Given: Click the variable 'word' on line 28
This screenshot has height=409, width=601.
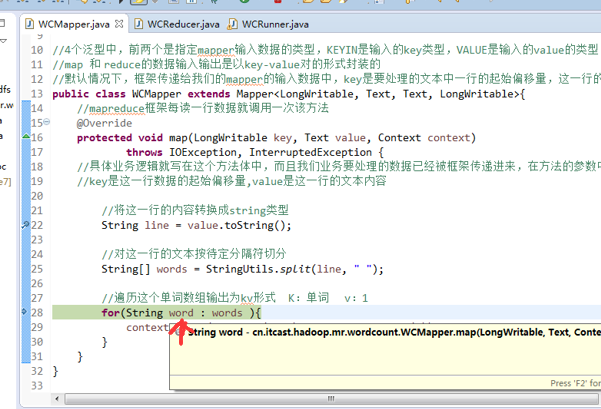Looking at the screenshot, I should point(181,313).
